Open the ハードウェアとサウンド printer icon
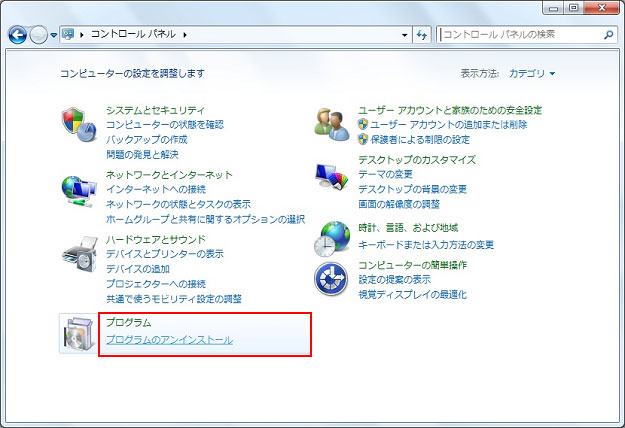The height and width of the screenshot is (428, 625). (x=79, y=254)
